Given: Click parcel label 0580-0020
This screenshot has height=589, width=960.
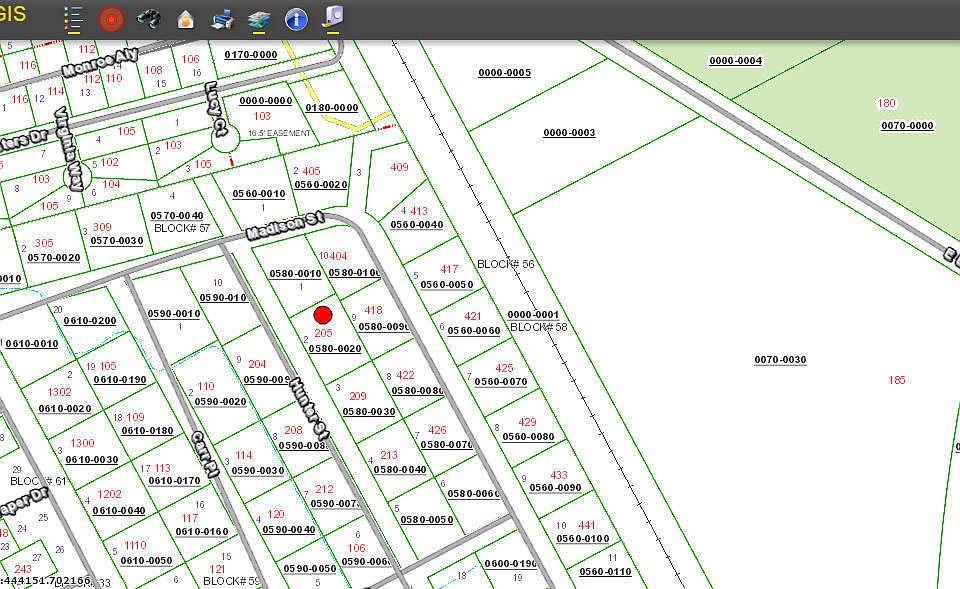Looking at the screenshot, I should click(335, 348).
